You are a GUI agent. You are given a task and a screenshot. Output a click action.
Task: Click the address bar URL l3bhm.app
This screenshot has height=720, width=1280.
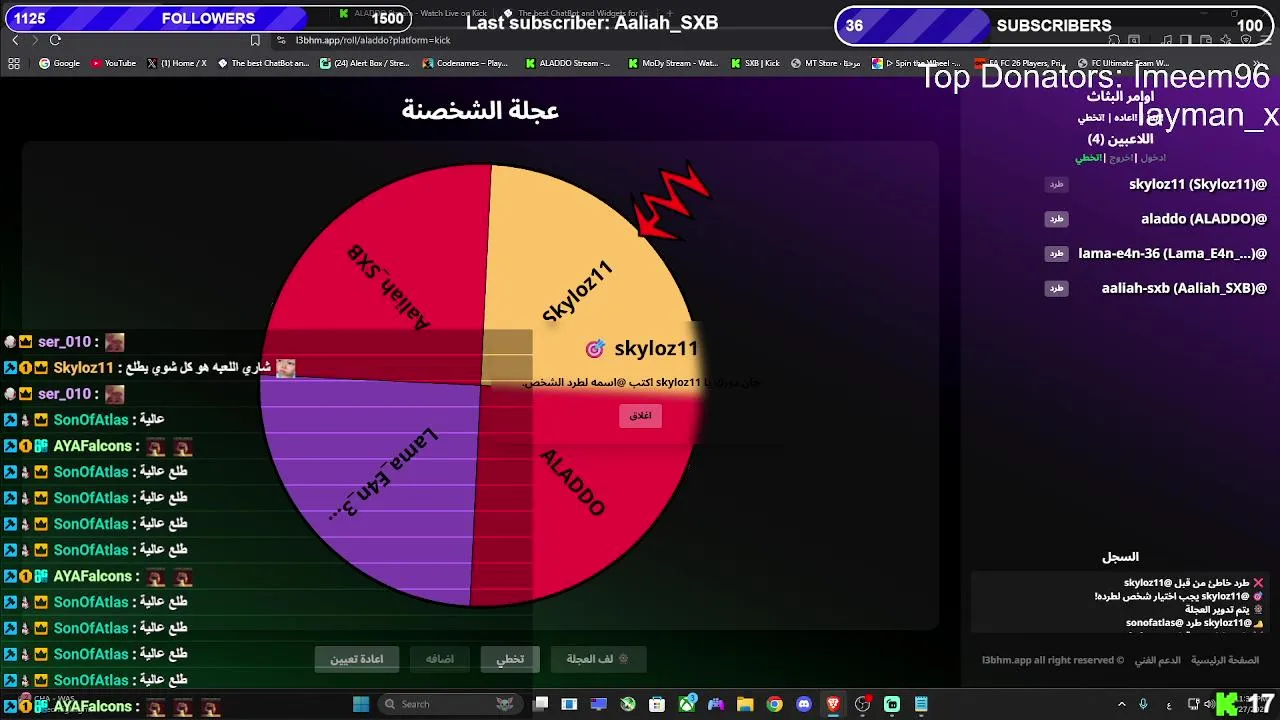(x=373, y=40)
